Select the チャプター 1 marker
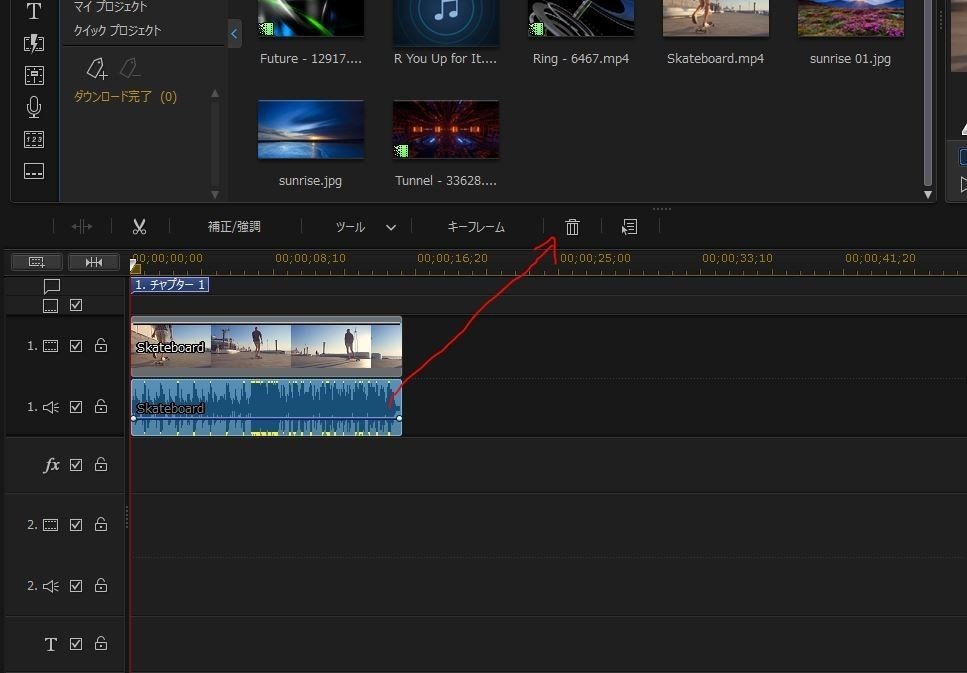Viewport: 967px width, 673px height. point(170,284)
